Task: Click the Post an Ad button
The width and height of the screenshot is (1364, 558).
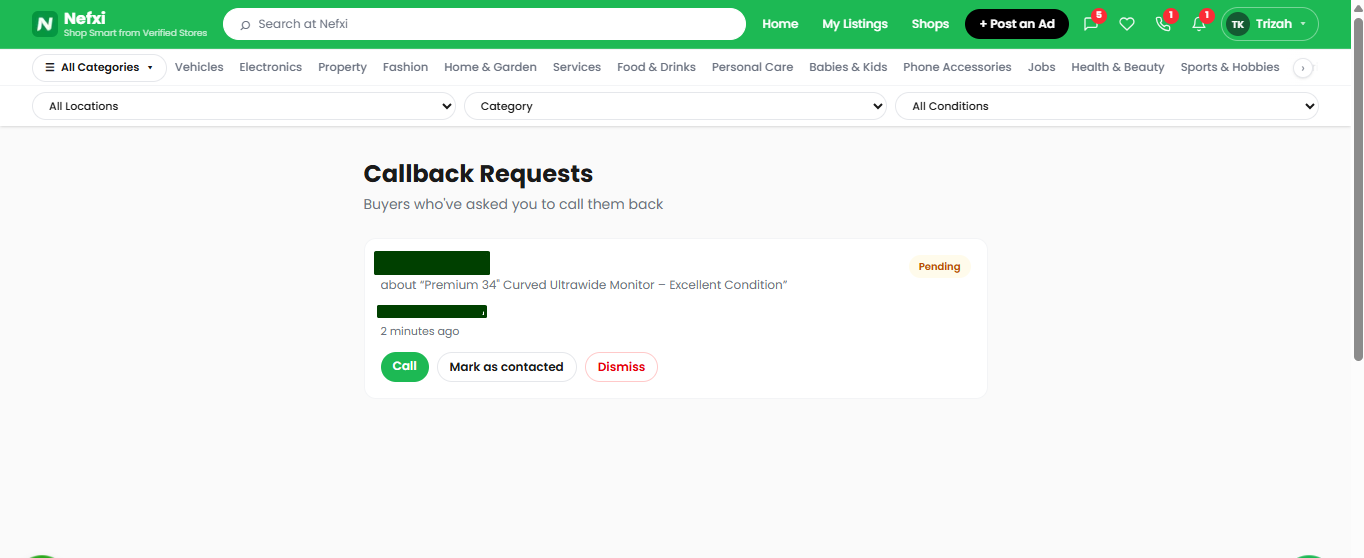Action: (x=1016, y=24)
